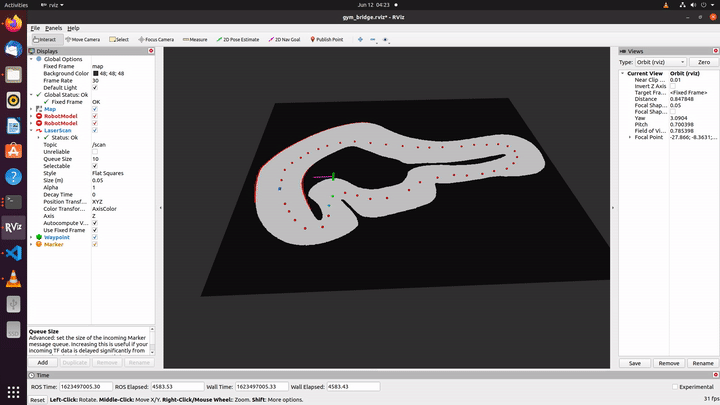The height and width of the screenshot is (405, 720).
Task: Collapse the Global Status tree
Action: coord(32,95)
